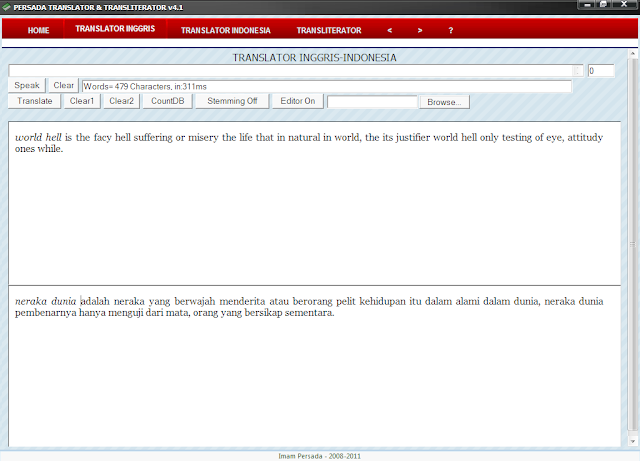Close the Persada Translator window

click(x=624, y=4)
